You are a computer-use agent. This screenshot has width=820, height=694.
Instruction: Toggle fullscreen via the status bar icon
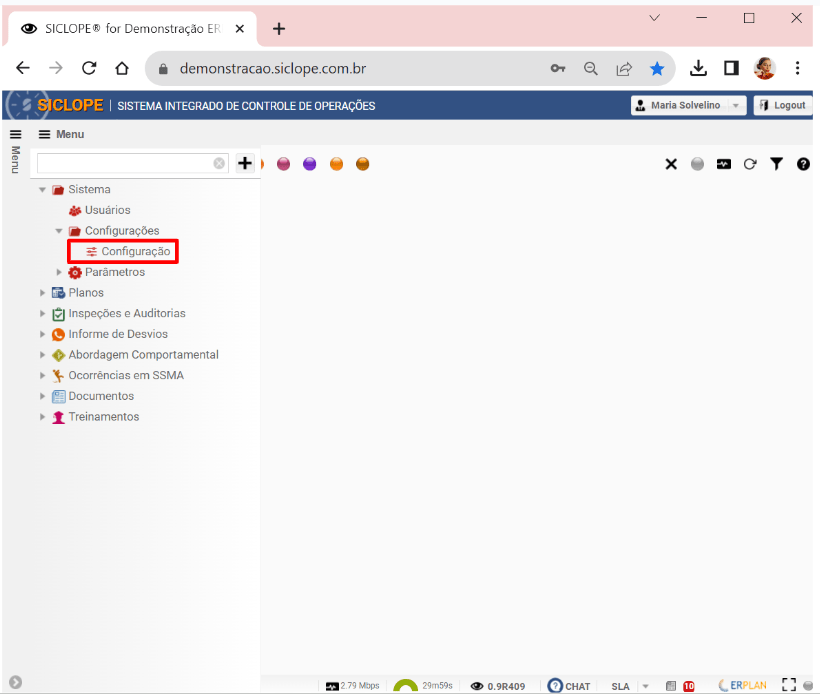coord(789,685)
